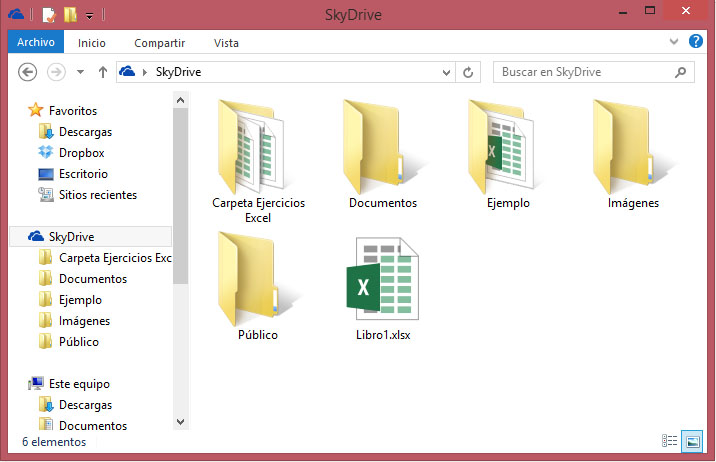Image resolution: width=716 pixels, height=462 pixels.
Task: Switch to details view in status bar
Action: point(669,441)
